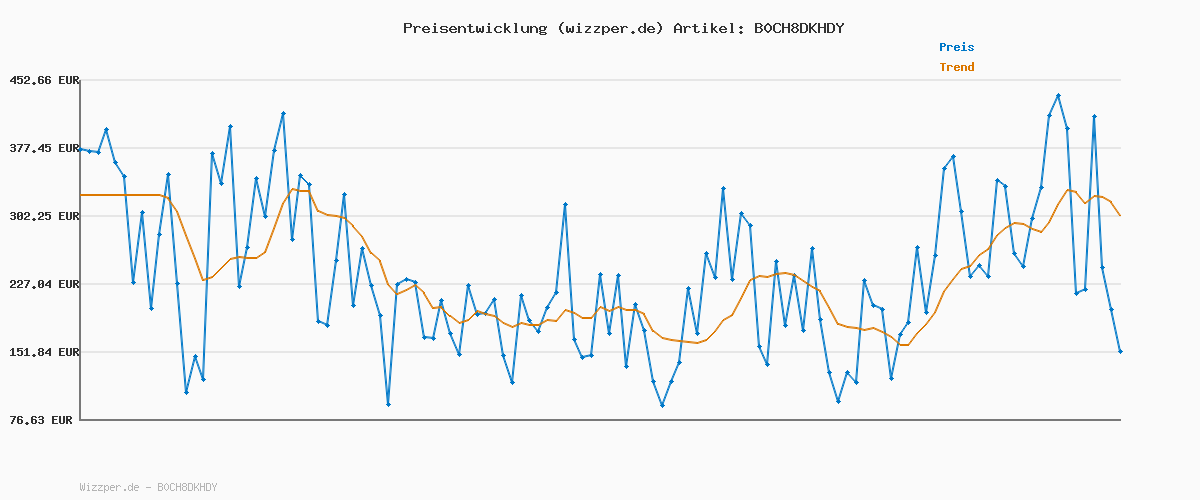Click the article ID B0CH8DKHDY in the title
The height and width of the screenshot is (500, 1200).
pyautogui.click(x=797, y=28)
